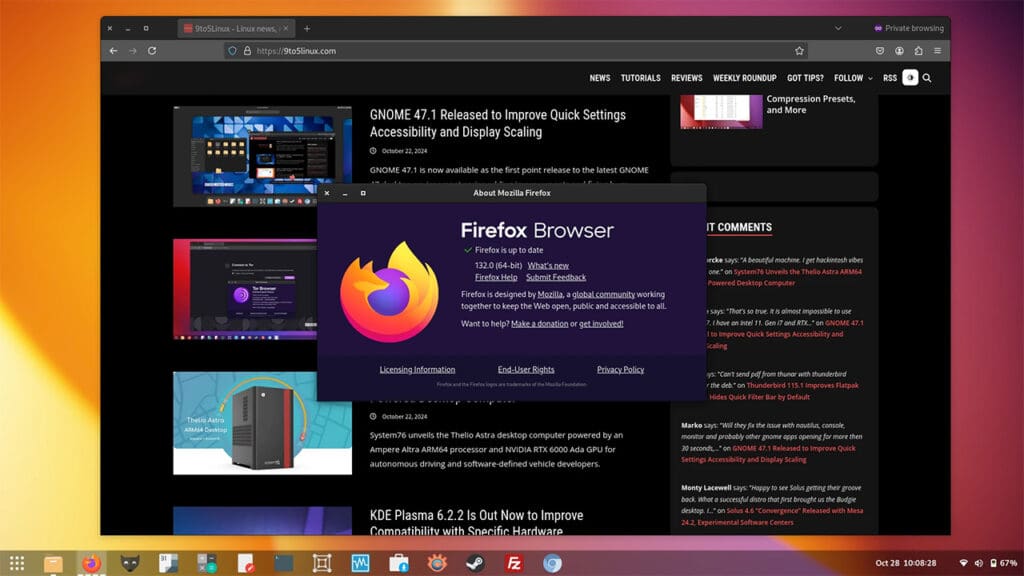Viewport: 1024px width, 576px height.
Task: Open the RSS link in site menu
Action: click(x=889, y=78)
